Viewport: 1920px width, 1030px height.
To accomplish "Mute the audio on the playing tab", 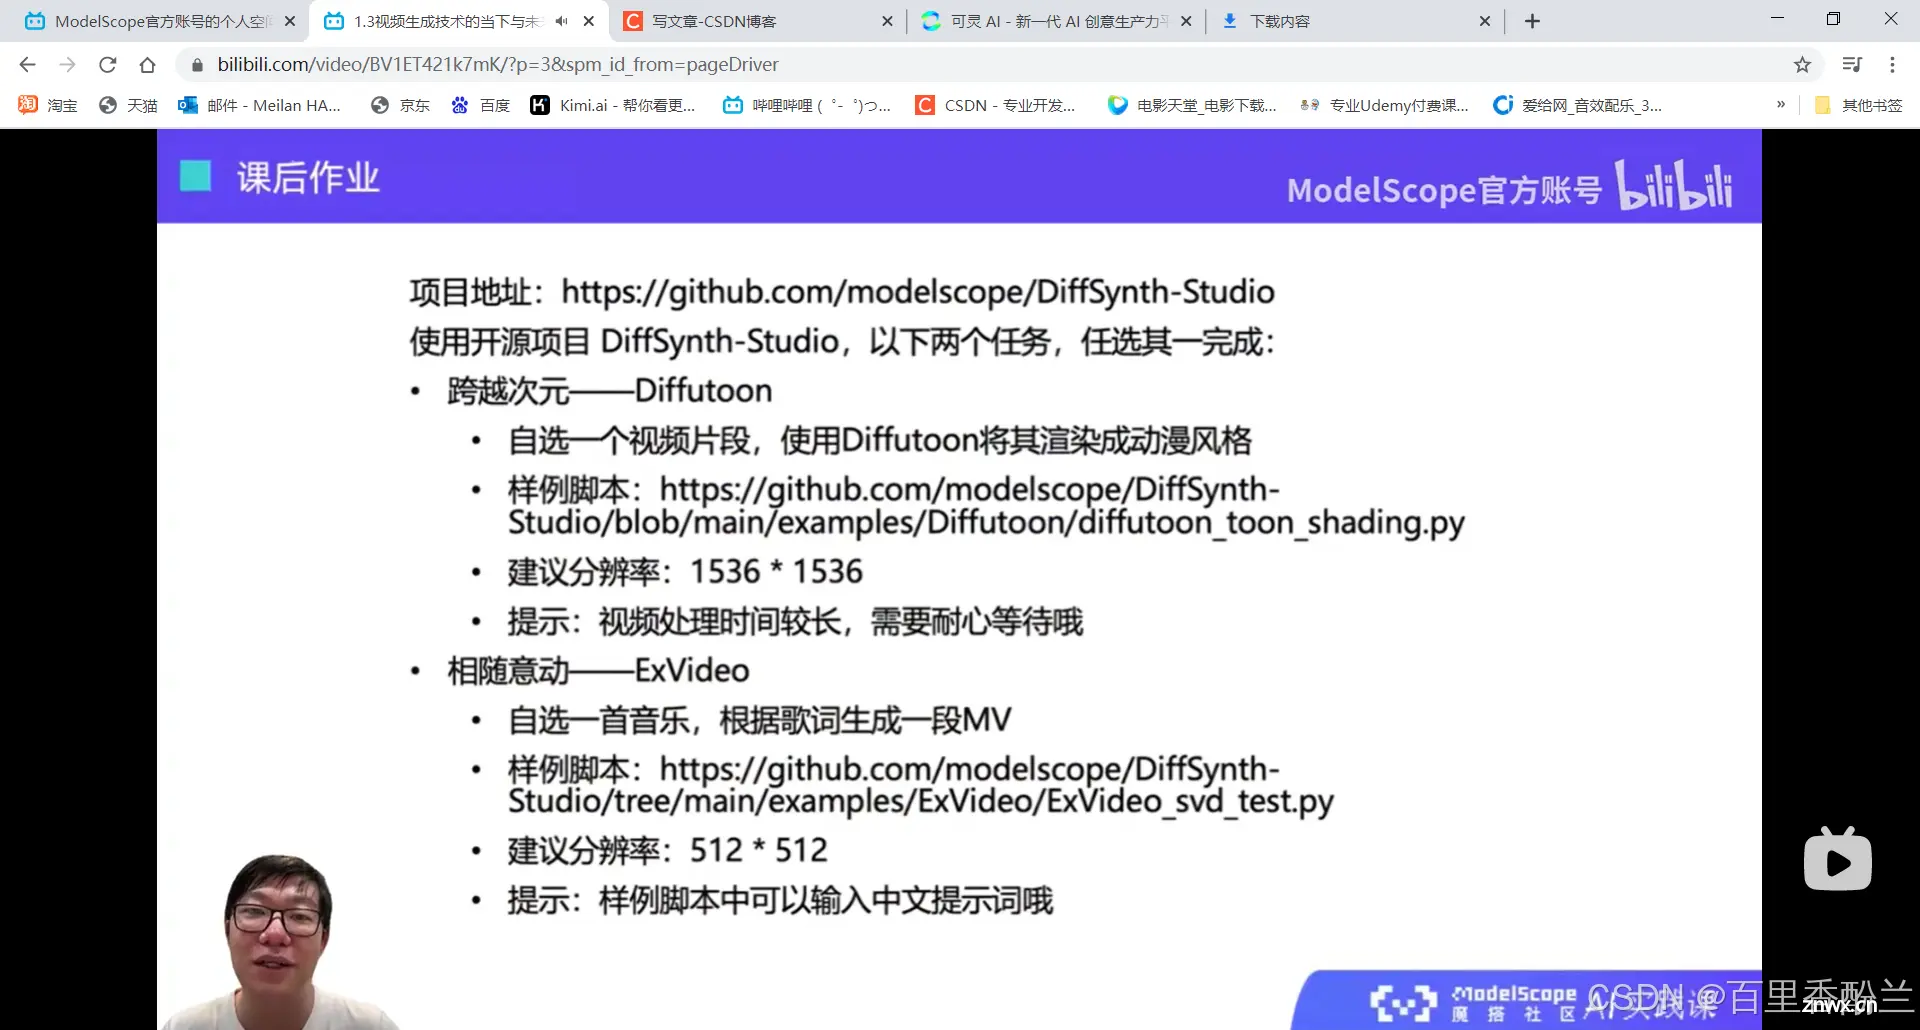I will pyautogui.click(x=562, y=21).
